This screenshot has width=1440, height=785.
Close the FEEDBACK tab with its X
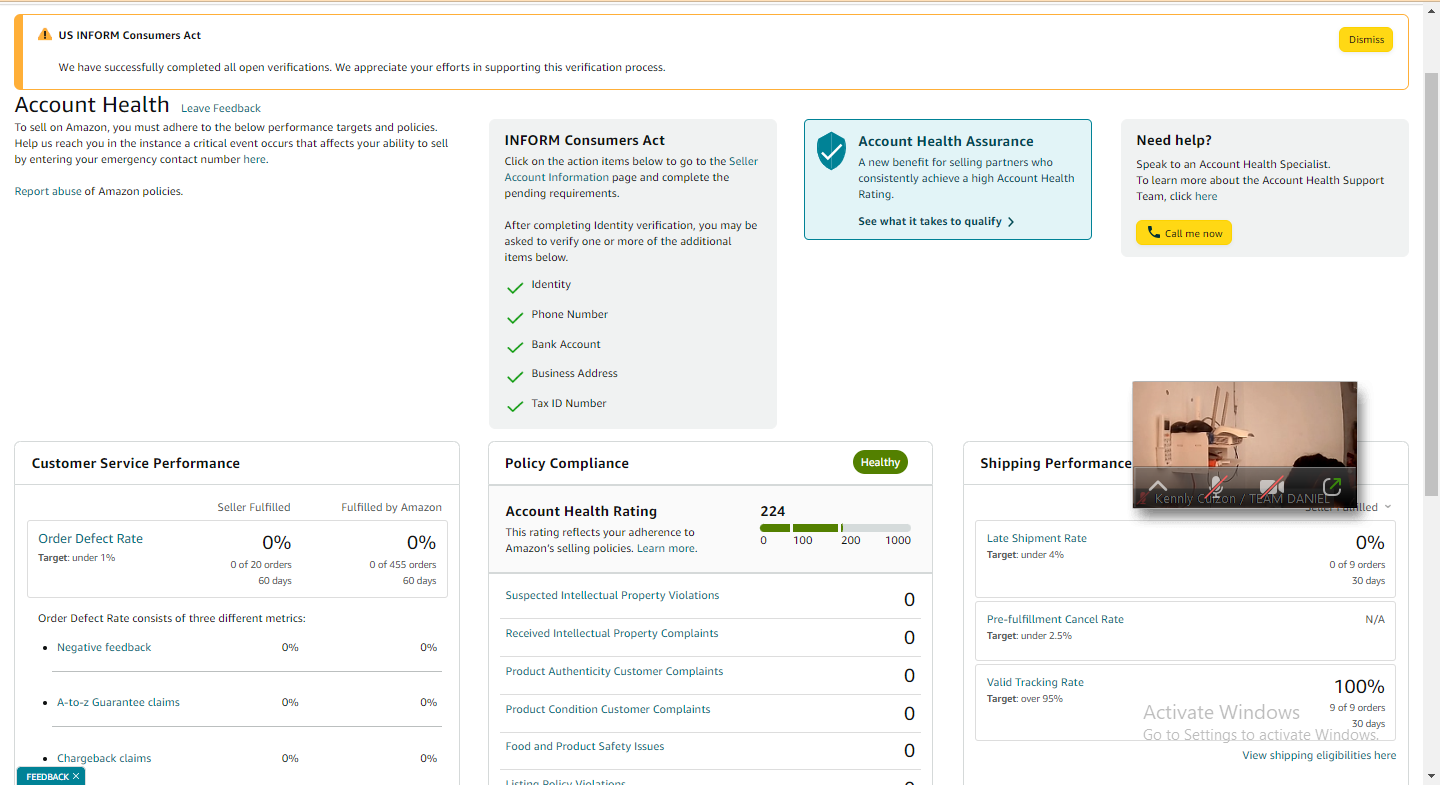(76, 776)
